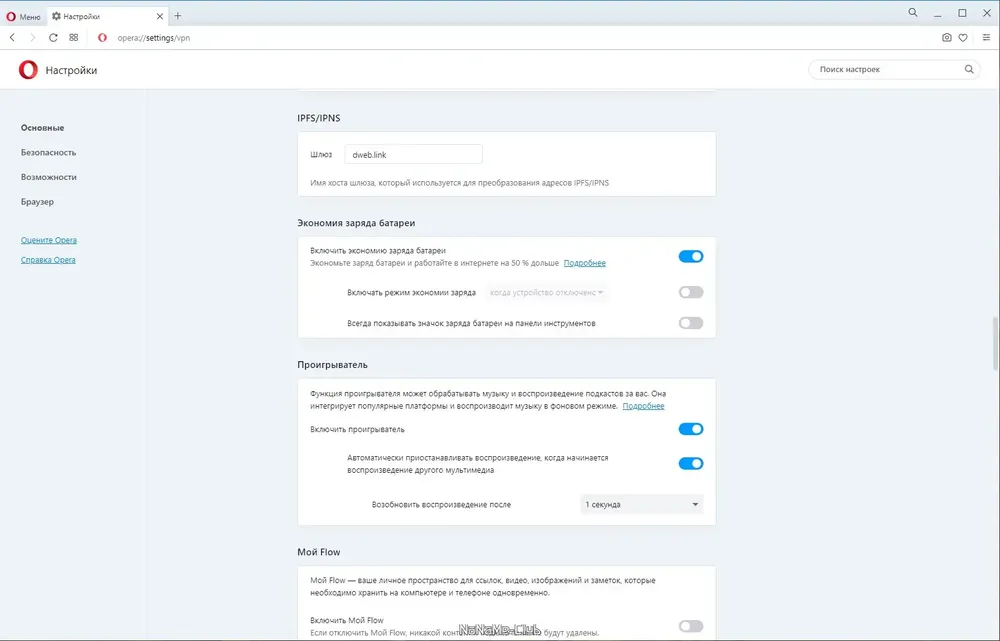
Task: Open Easy Setup sliders icon
Action: (x=986, y=38)
